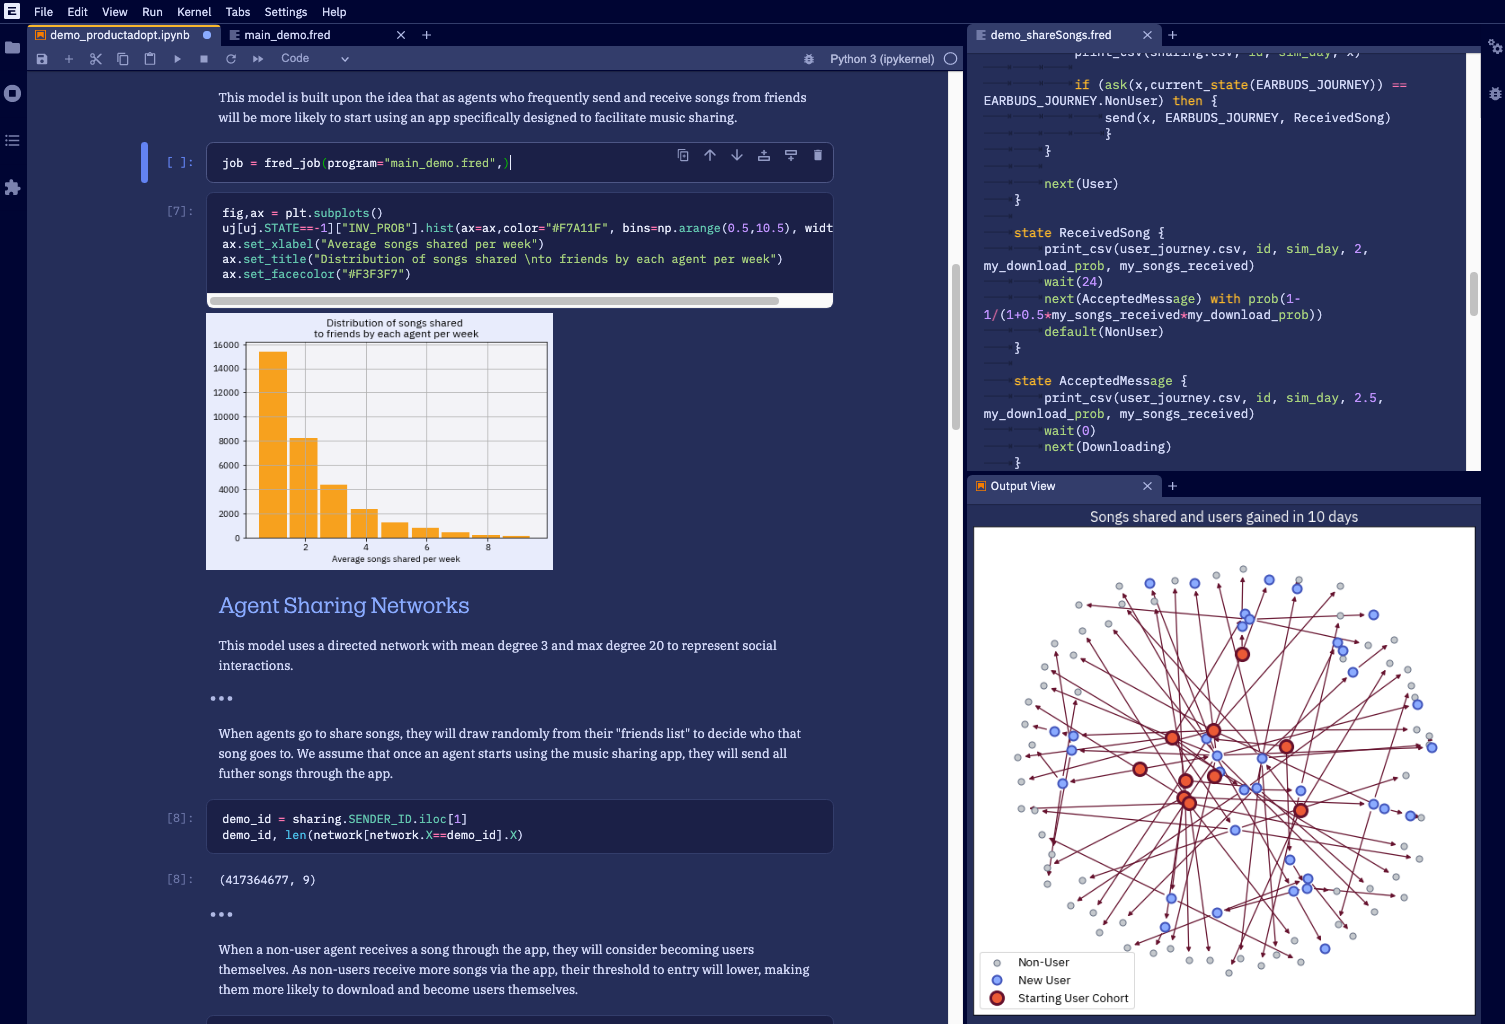1505x1024 pixels.
Task: Open the cell type Code dropdown
Action: [314, 59]
